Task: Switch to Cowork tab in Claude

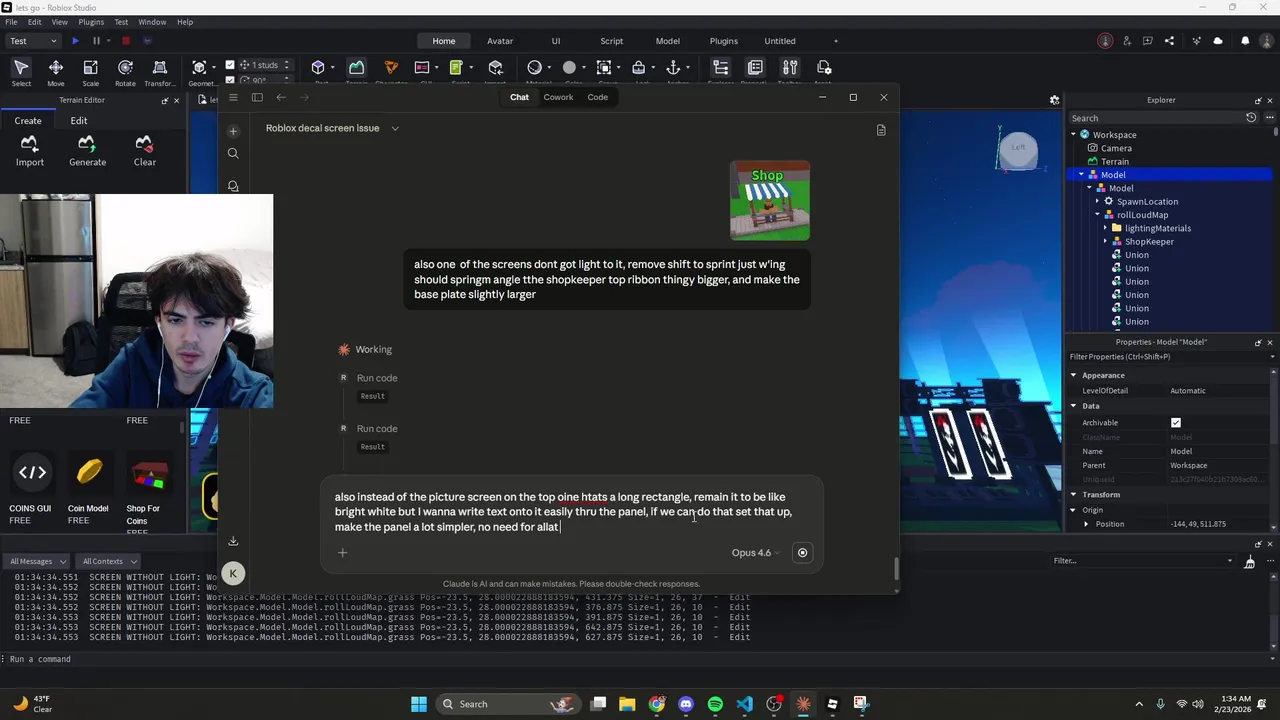Action: (558, 97)
